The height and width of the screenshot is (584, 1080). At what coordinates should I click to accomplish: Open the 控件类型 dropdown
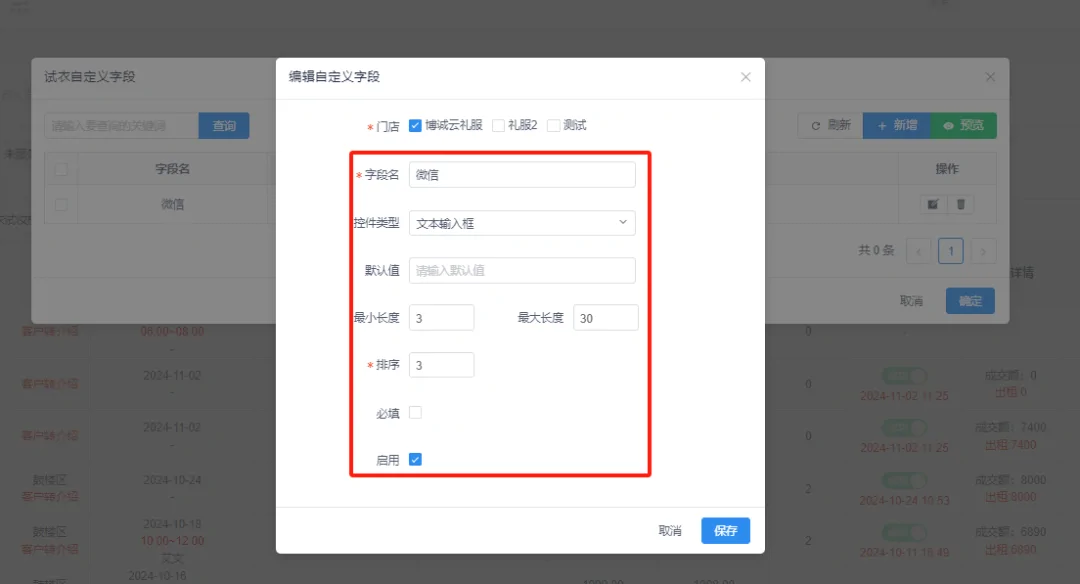pos(522,223)
